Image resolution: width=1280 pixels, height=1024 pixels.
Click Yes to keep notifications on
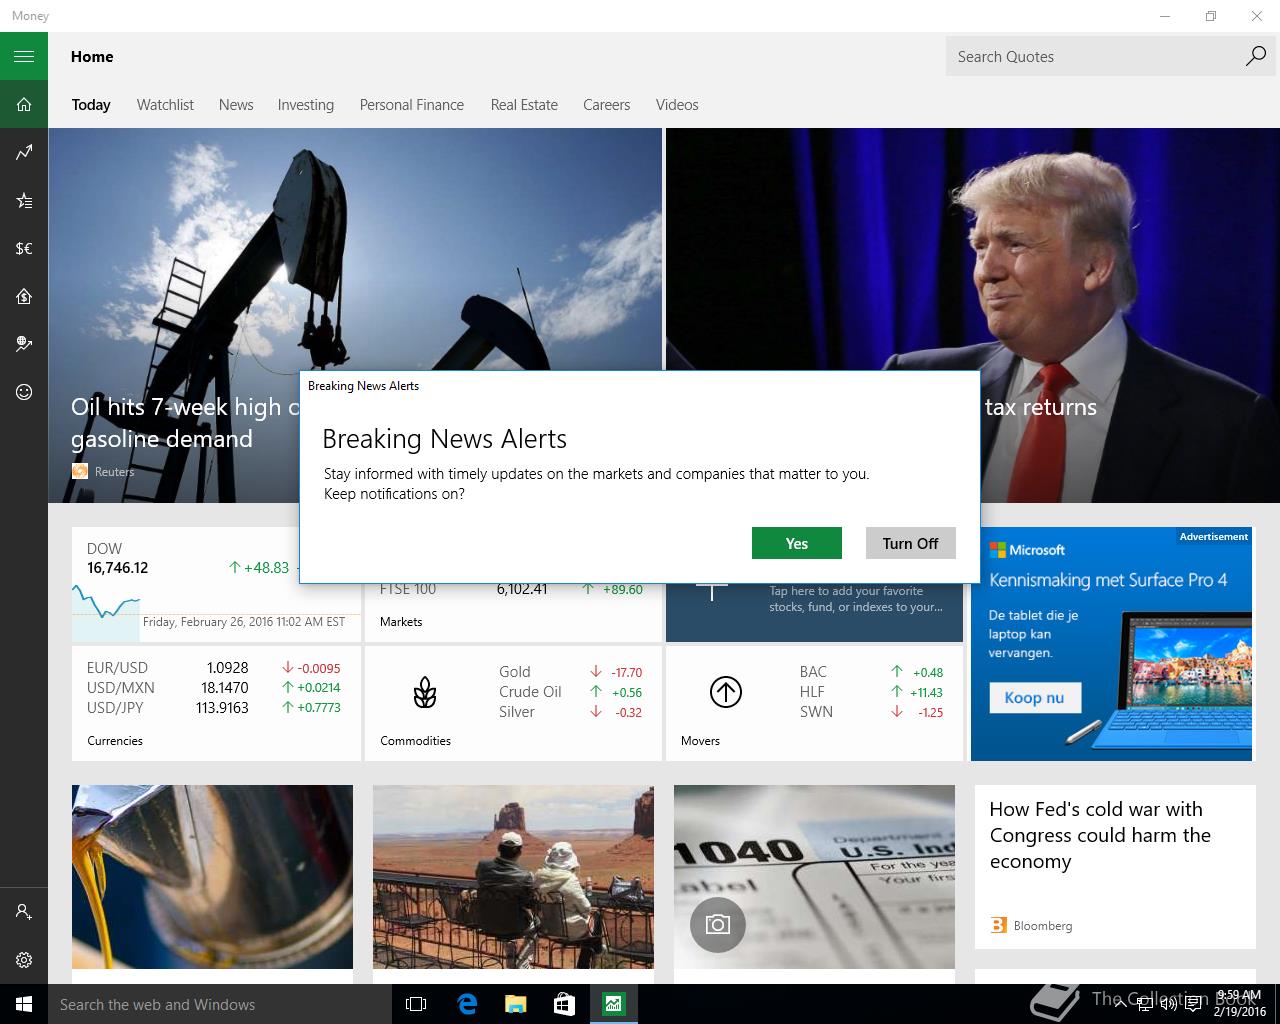(797, 543)
